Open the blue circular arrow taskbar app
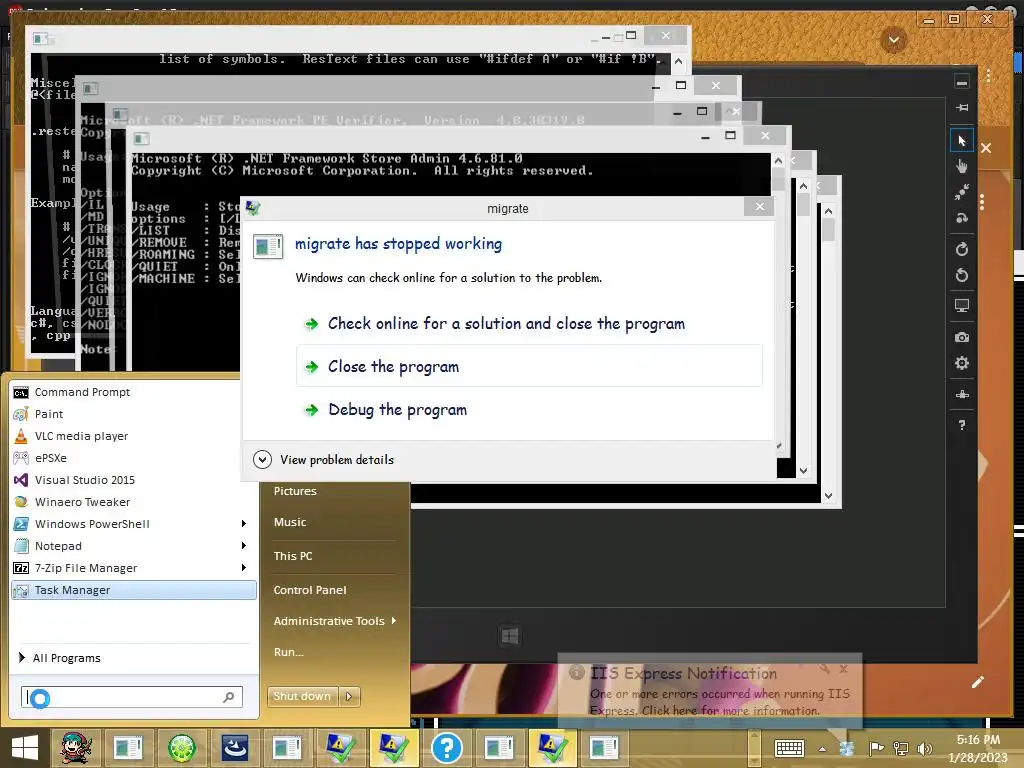Image resolution: width=1024 pixels, height=768 pixels. [x=234, y=748]
